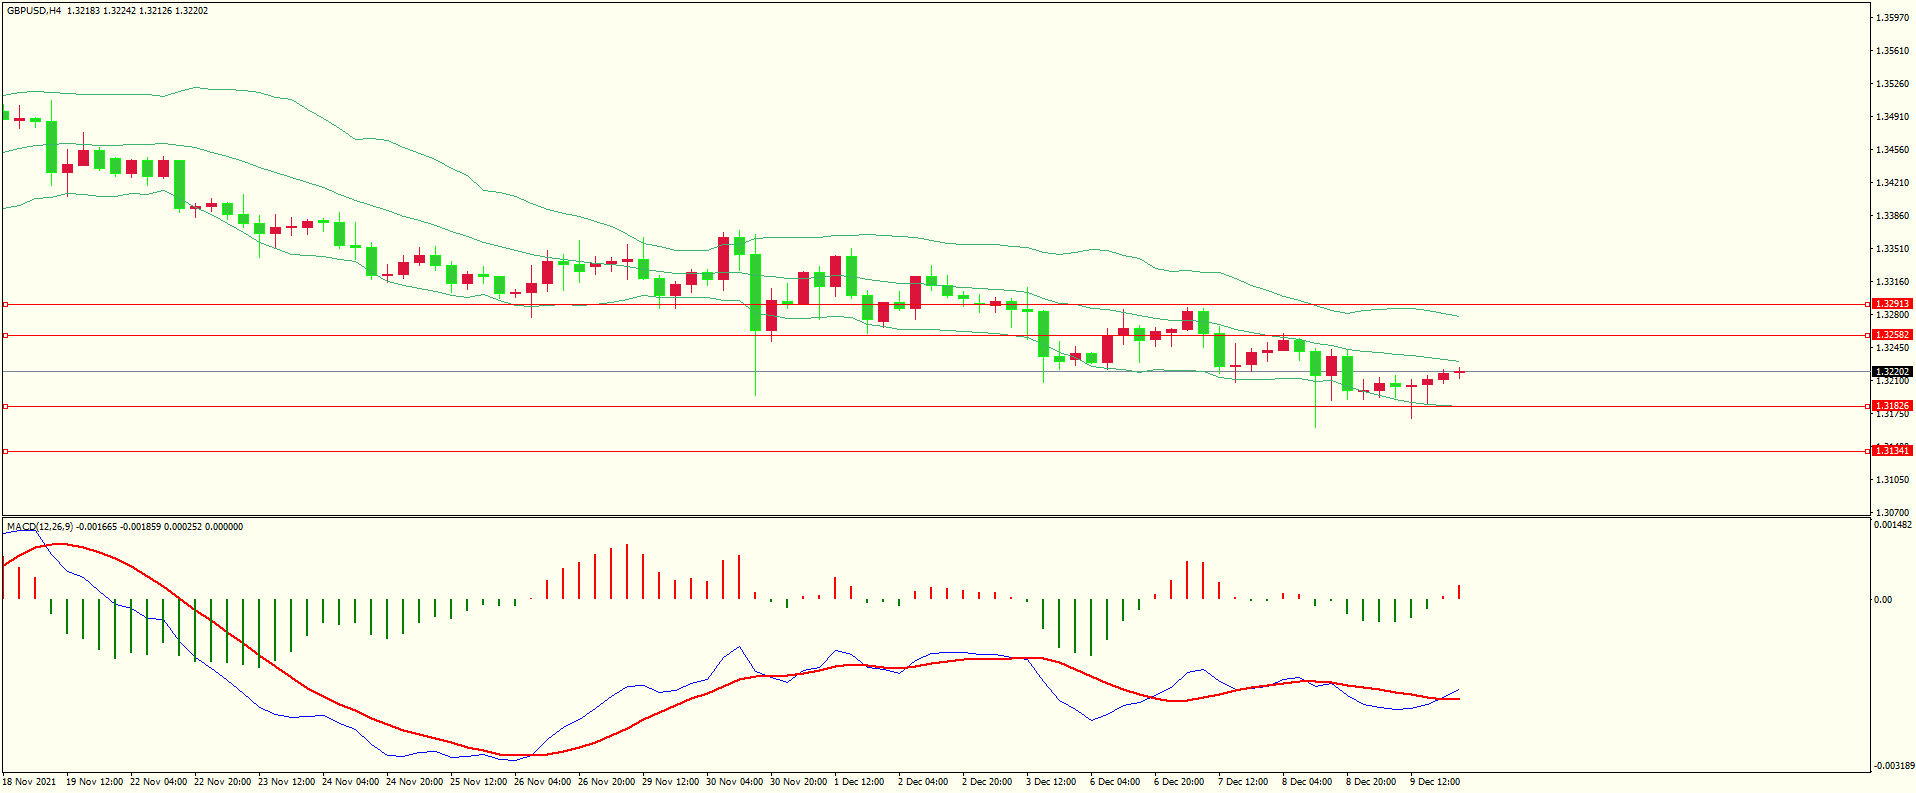Click the 1.35970 top price scale value

pos(1893,18)
